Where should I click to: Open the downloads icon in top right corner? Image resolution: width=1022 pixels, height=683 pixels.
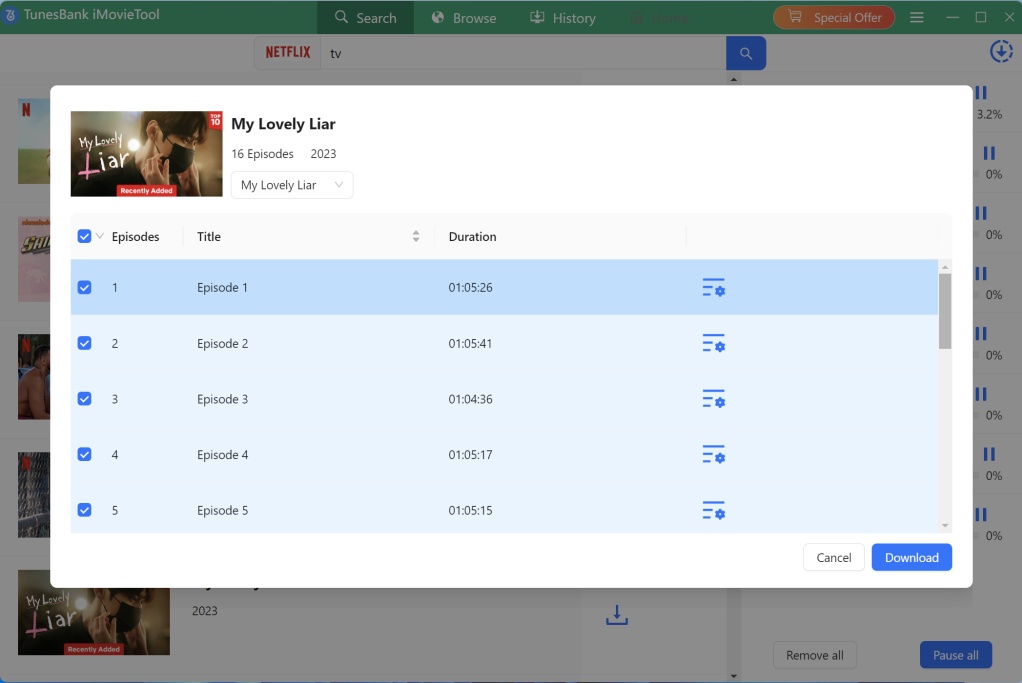1001,51
